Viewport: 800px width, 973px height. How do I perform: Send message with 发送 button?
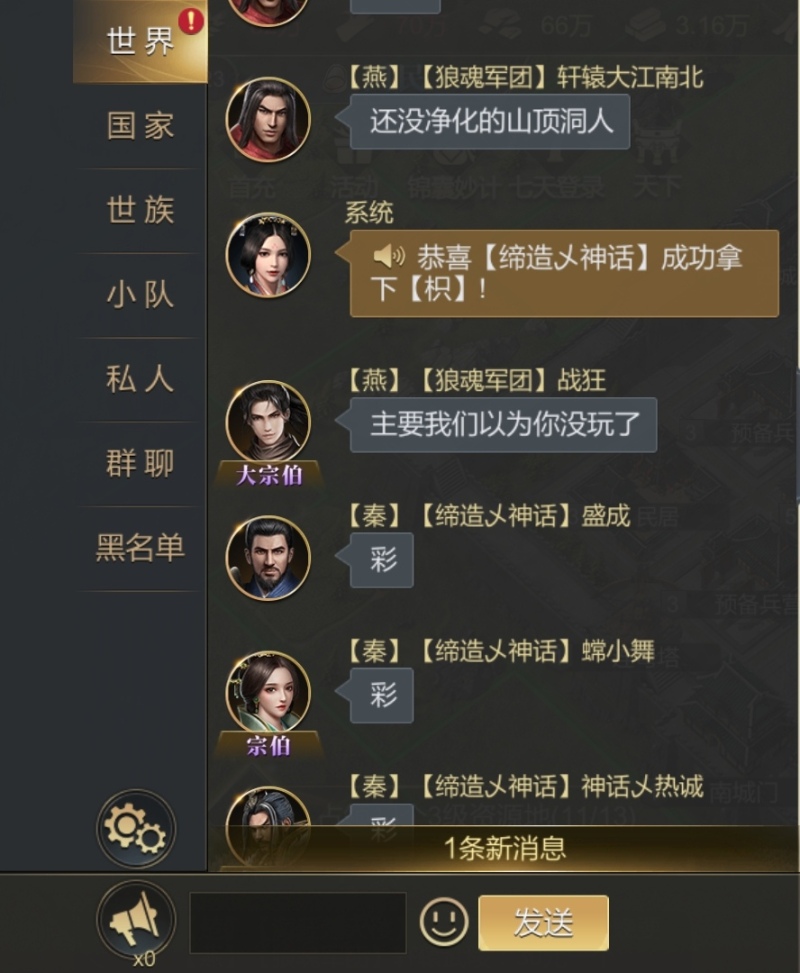point(543,922)
